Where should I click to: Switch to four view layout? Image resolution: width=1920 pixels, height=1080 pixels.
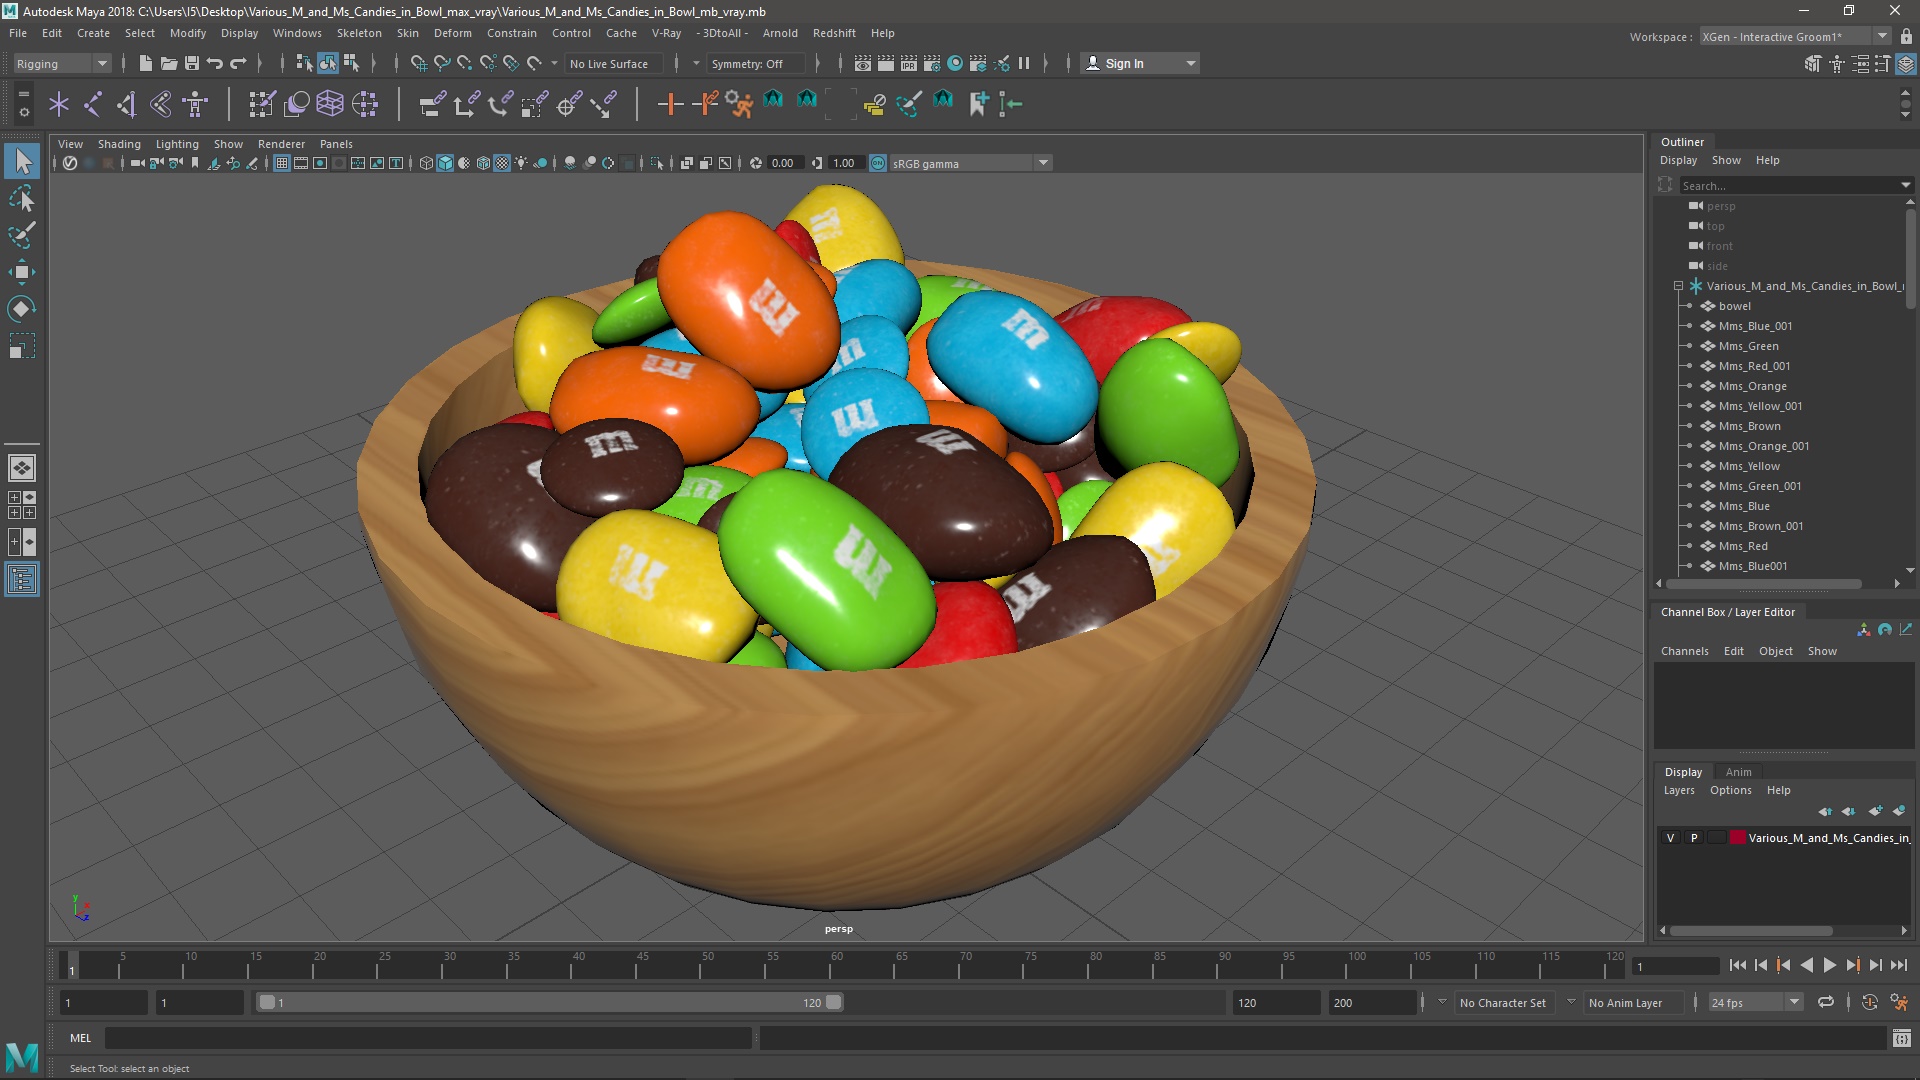pos(22,505)
